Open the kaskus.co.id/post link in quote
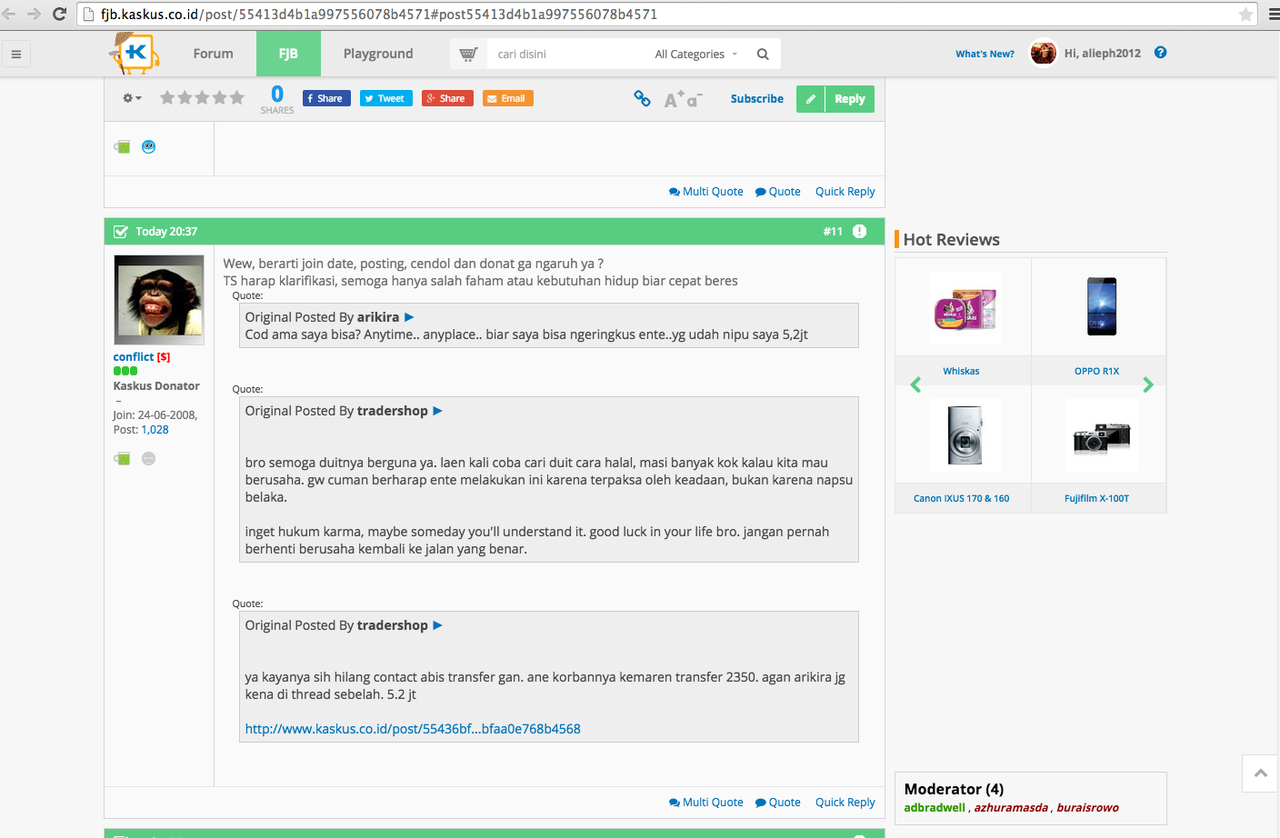 click(413, 729)
